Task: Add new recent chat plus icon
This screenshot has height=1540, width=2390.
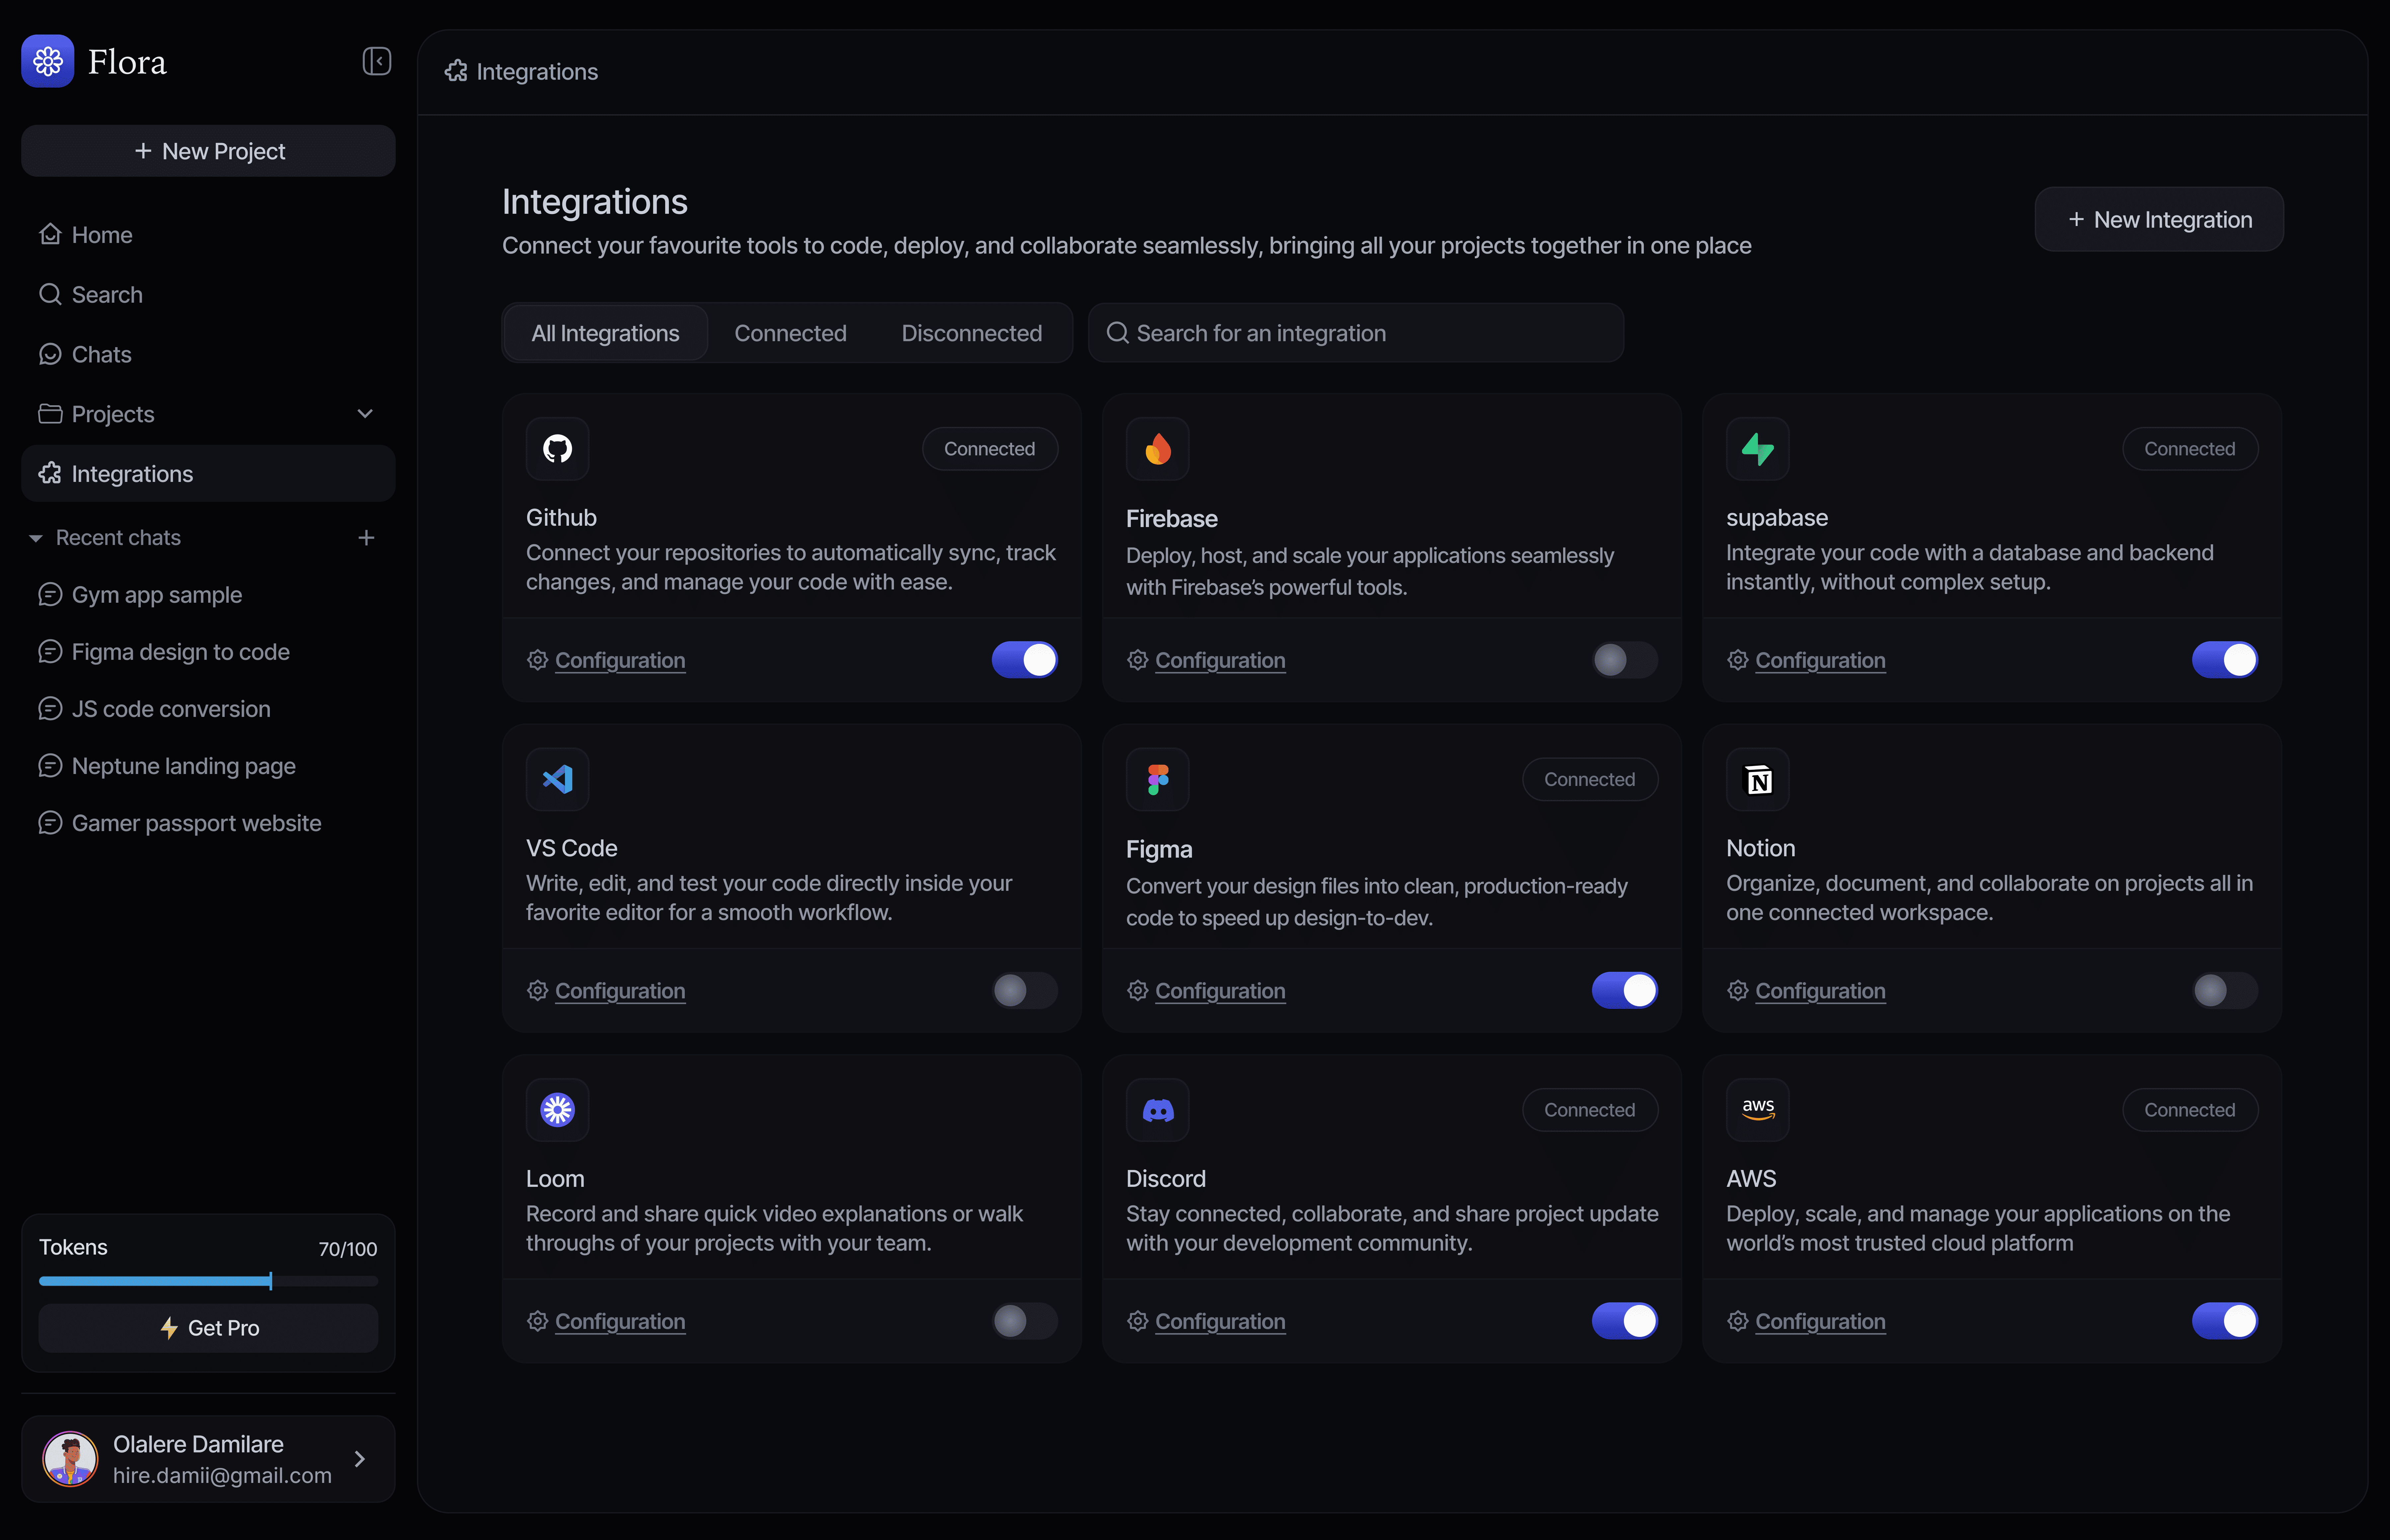Action: click(366, 538)
